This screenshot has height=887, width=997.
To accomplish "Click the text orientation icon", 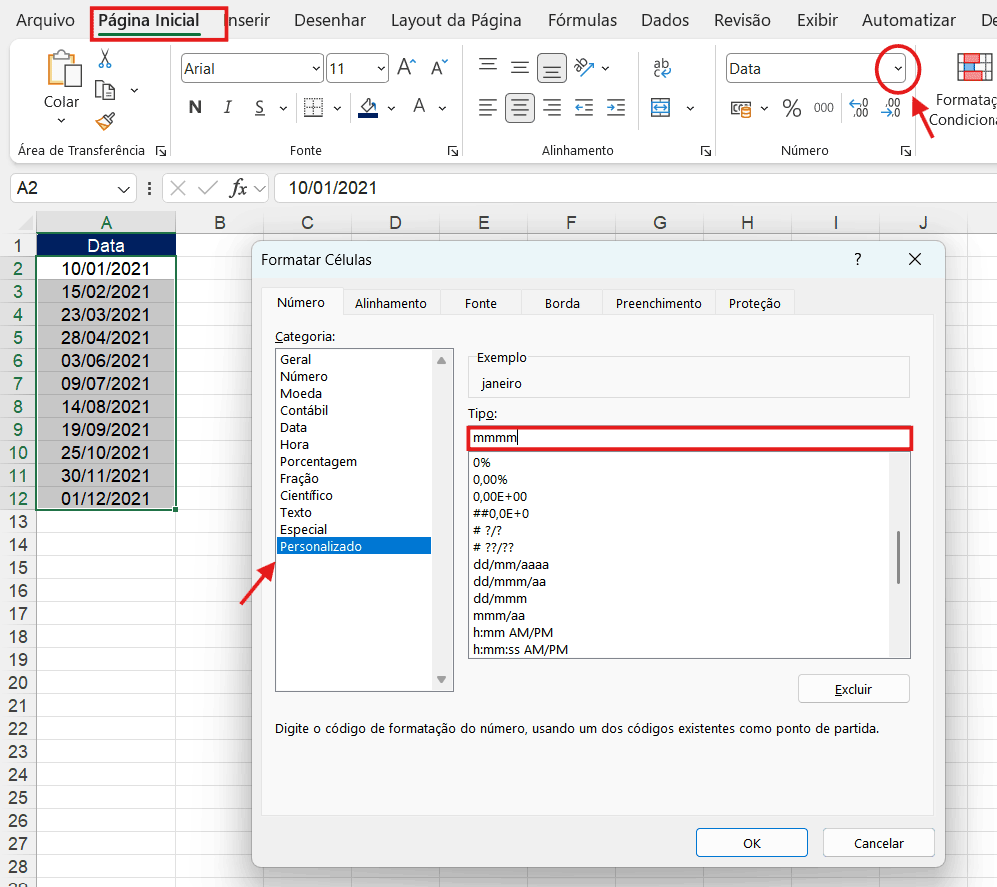I will (x=584, y=67).
